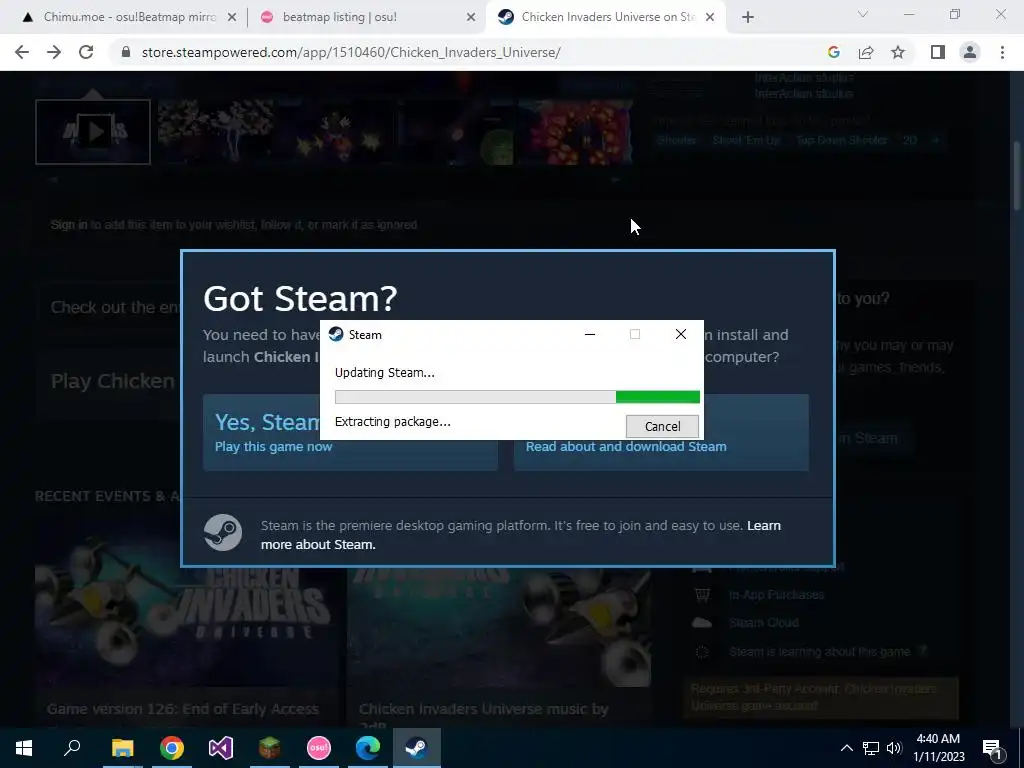Screen dimensions: 1024x768
Task: Open File Explorer from taskbar
Action: pos(122,748)
